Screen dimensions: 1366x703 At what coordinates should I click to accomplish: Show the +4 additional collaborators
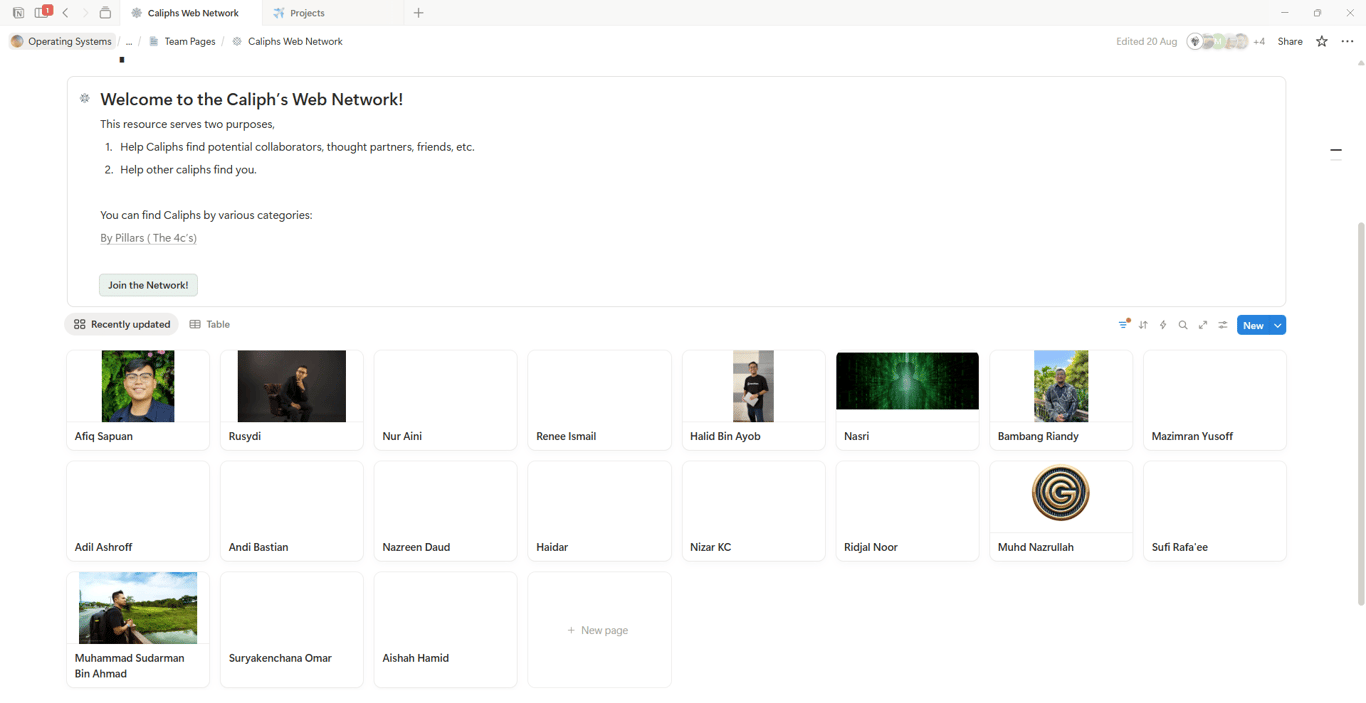(x=1259, y=41)
